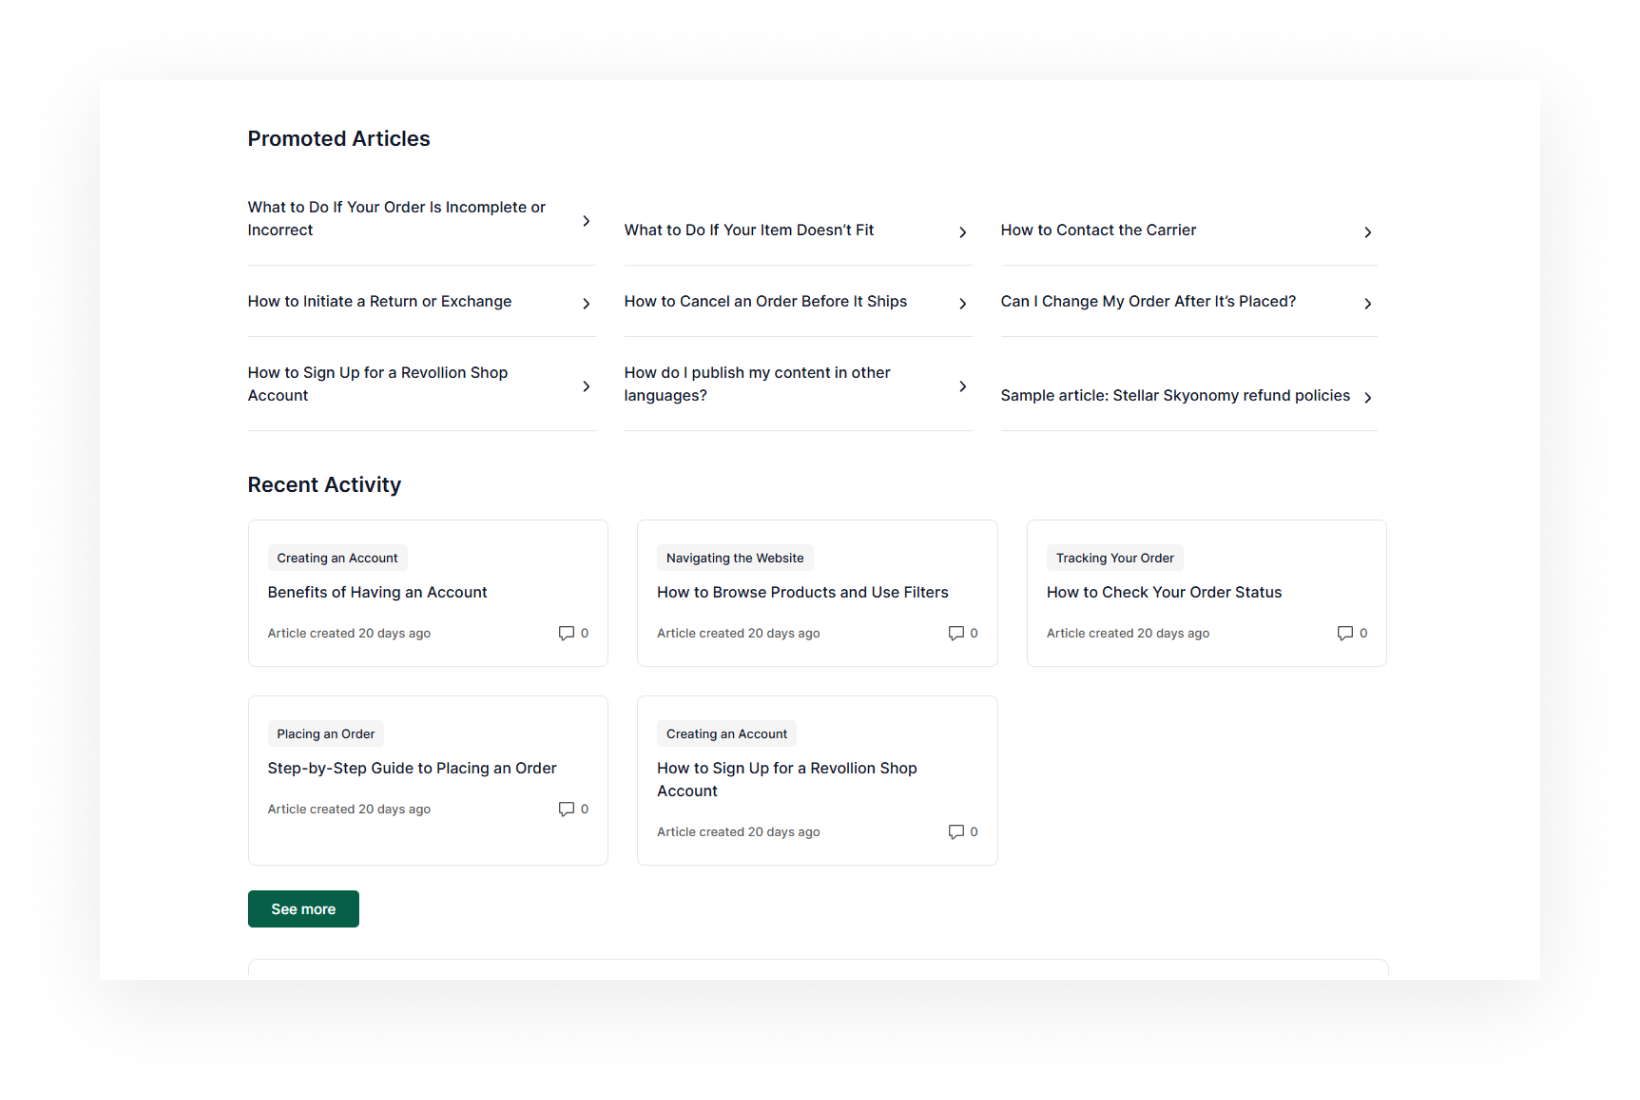This screenshot has width=1640, height=1100.
Task: Click comment icon on Benefits of Having an Account
Action: pos(566,633)
